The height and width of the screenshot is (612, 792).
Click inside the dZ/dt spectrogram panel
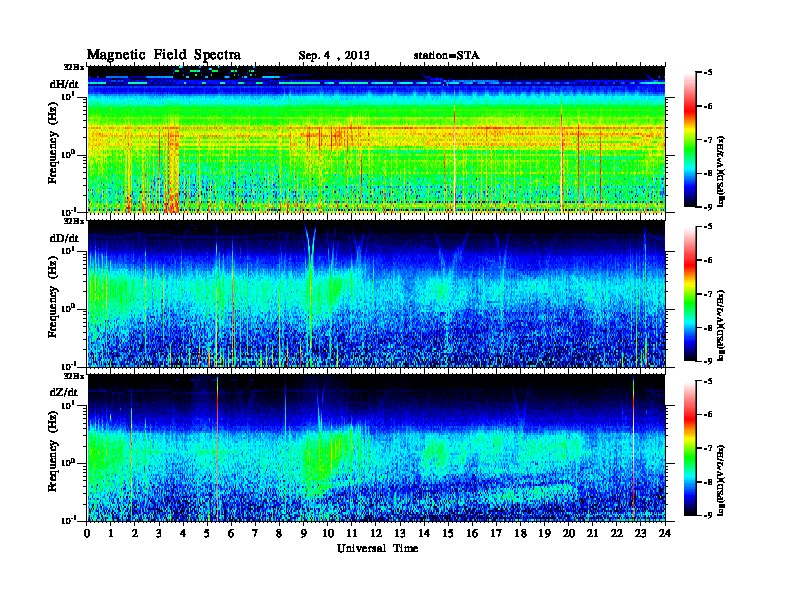coord(376,448)
